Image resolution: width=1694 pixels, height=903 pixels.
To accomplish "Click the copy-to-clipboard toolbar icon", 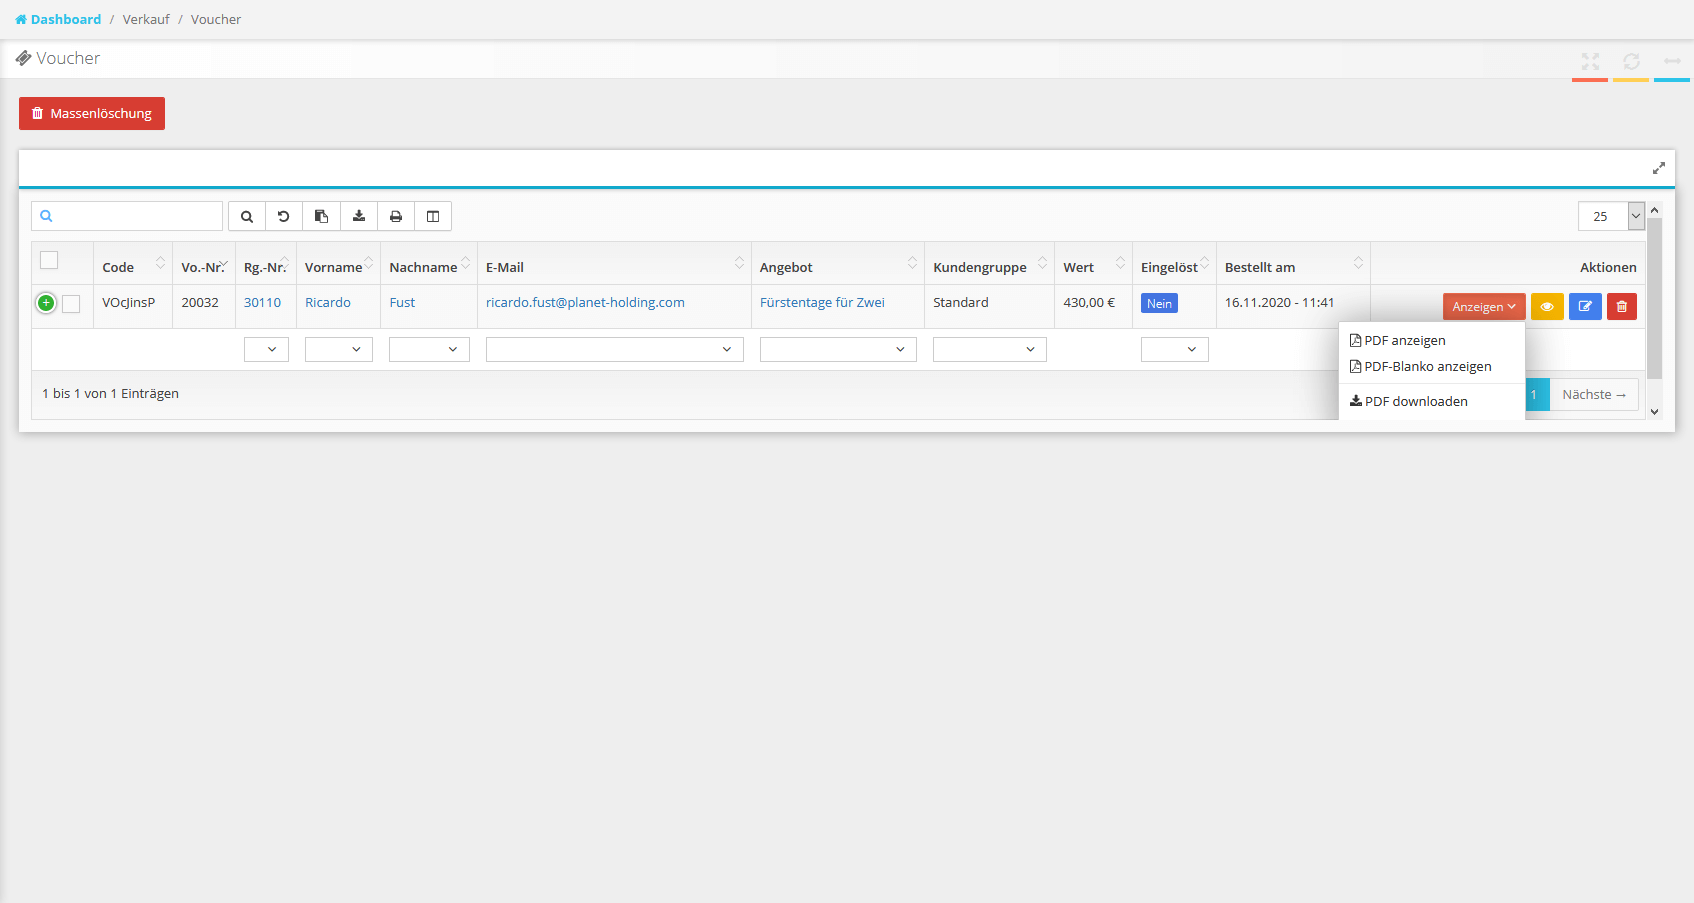I will (x=321, y=217).
